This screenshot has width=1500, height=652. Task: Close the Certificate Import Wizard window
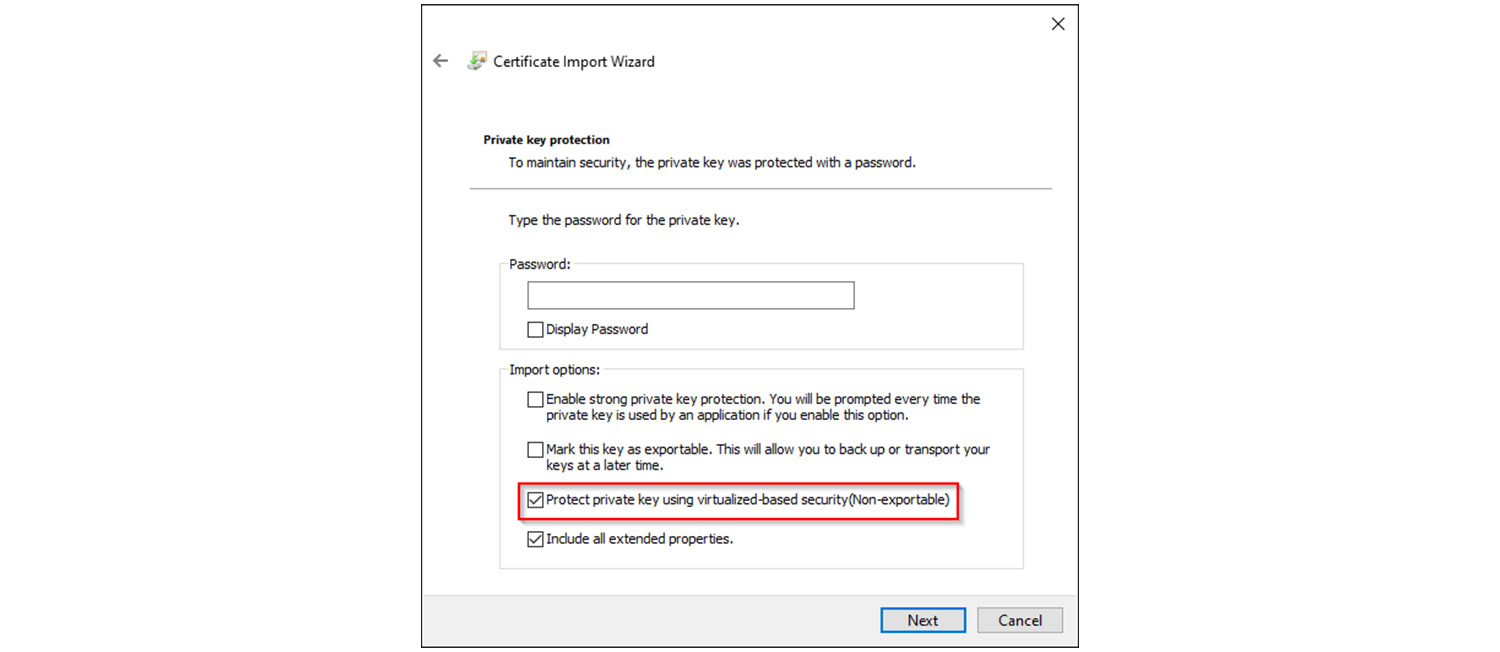(1058, 24)
